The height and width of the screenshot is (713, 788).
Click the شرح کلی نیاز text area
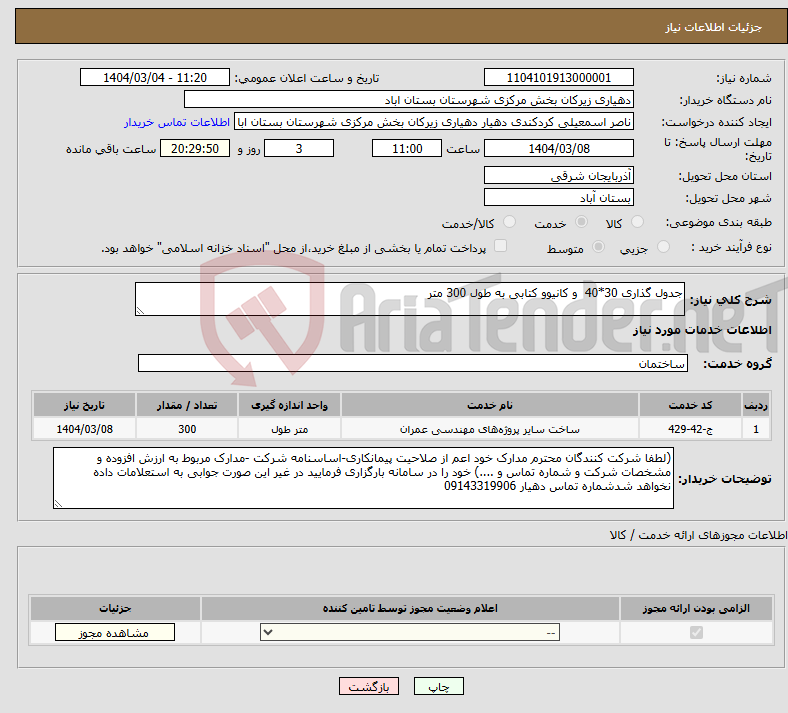click(x=410, y=299)
